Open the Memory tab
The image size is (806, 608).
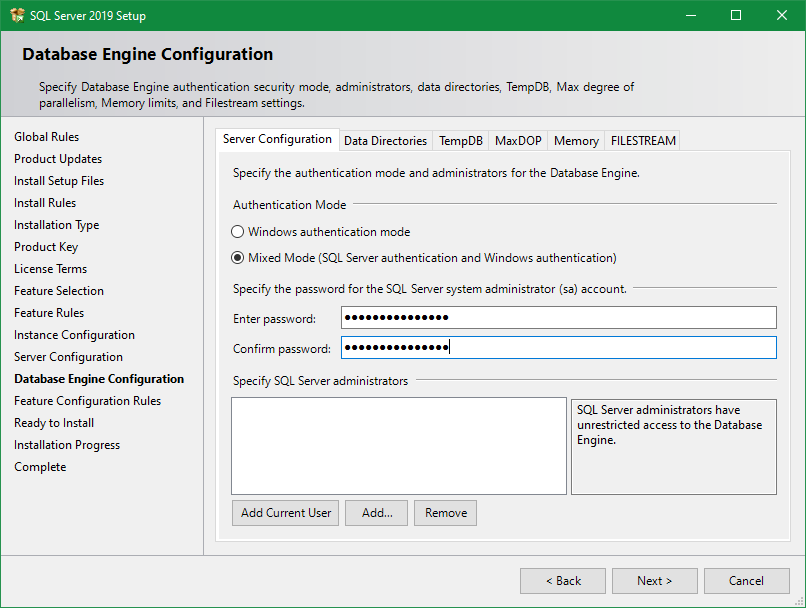576,140
